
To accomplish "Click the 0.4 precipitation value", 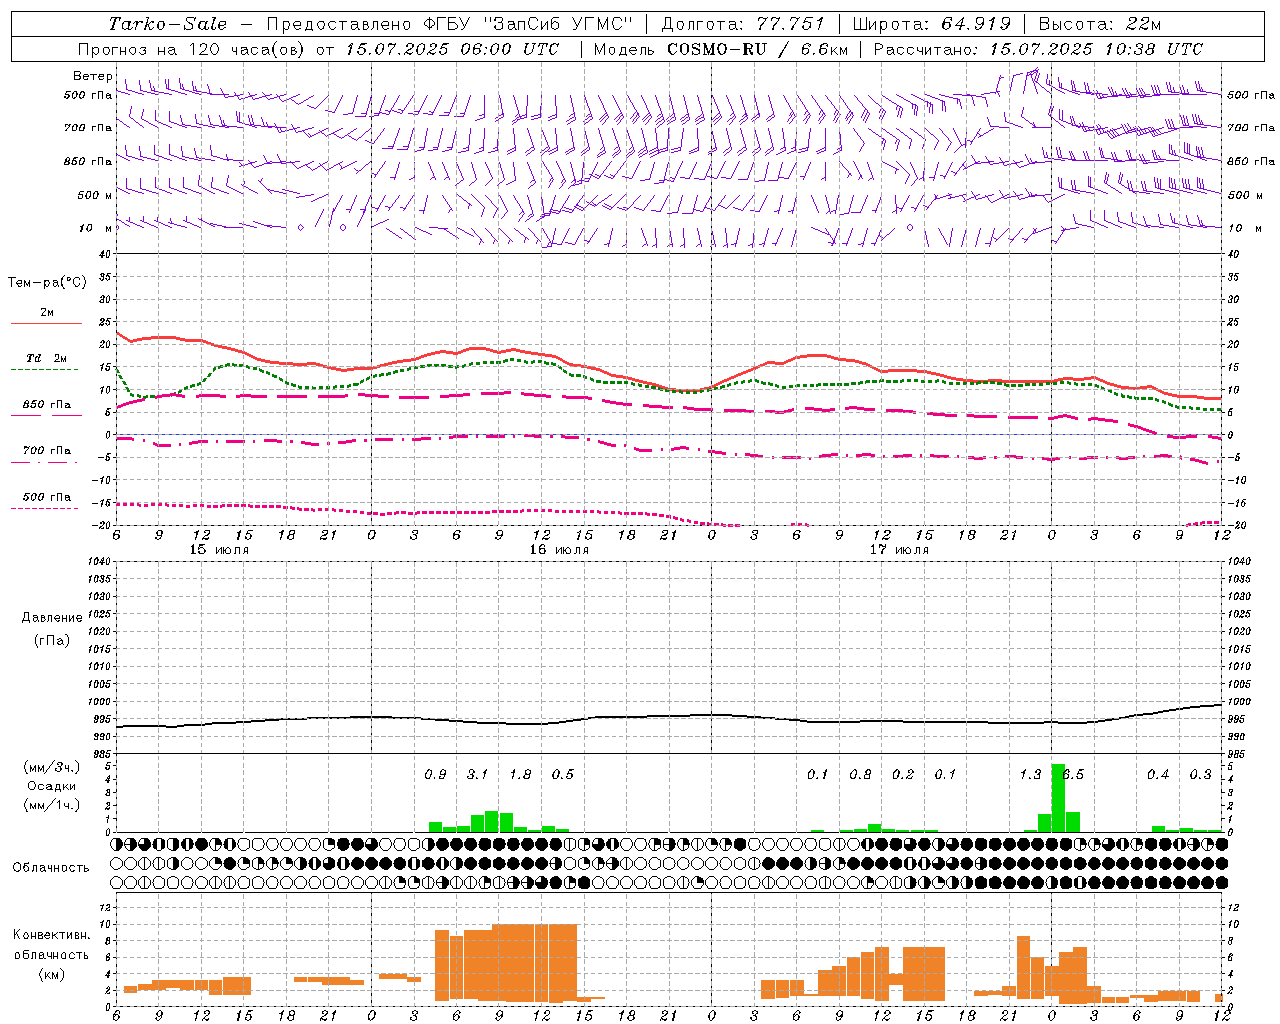I will click(x=1158, y=774).
